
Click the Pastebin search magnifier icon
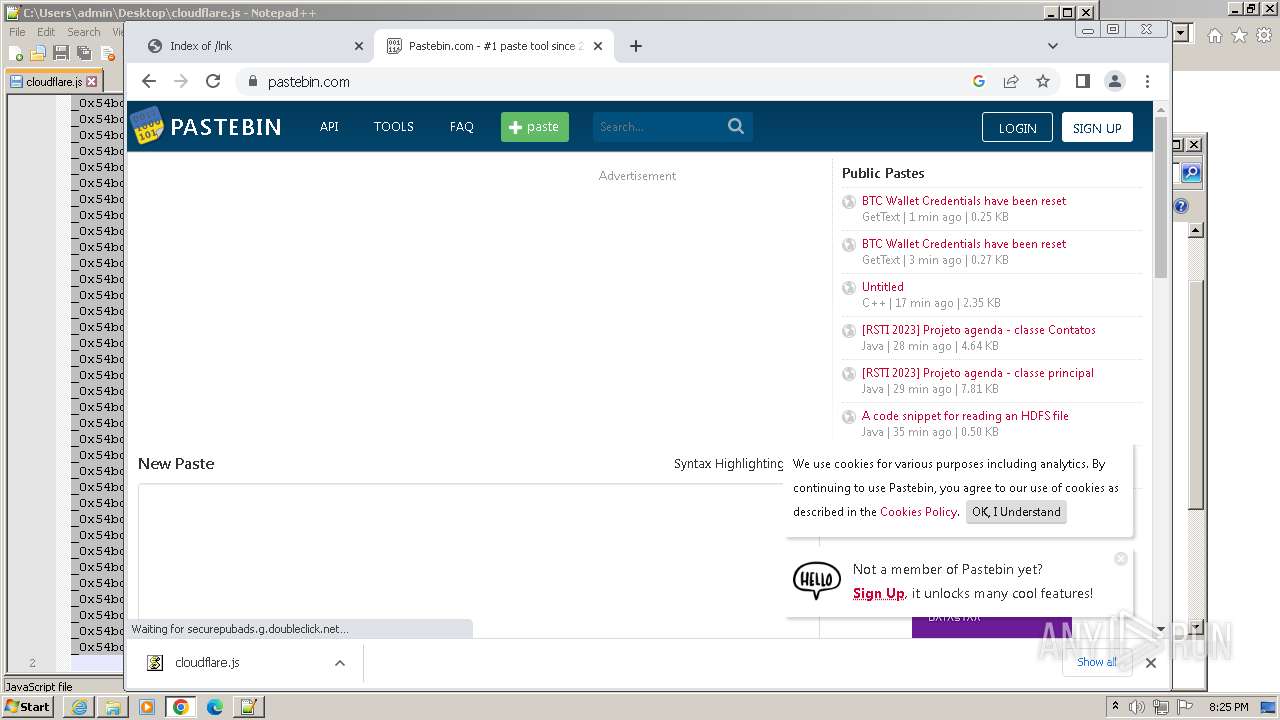pos(736,126)
